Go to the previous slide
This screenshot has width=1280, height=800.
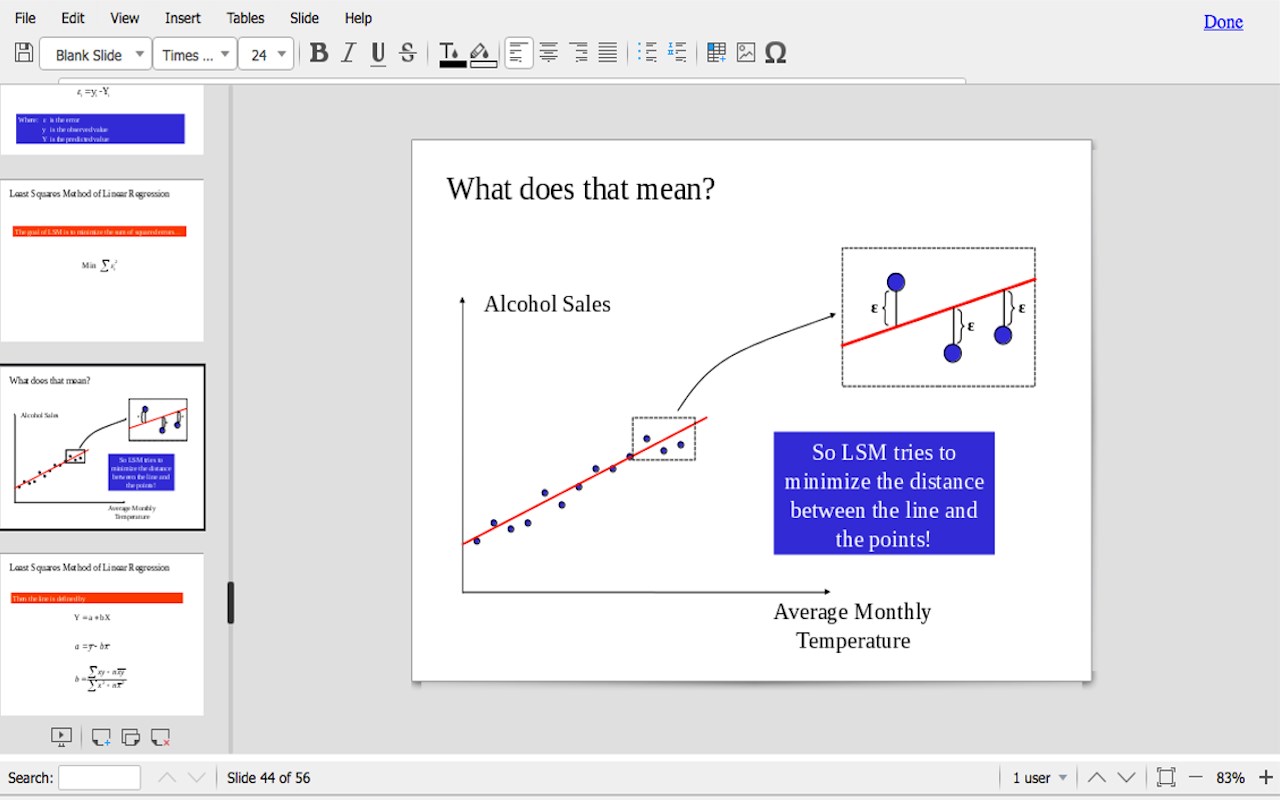pos(1097,777)
